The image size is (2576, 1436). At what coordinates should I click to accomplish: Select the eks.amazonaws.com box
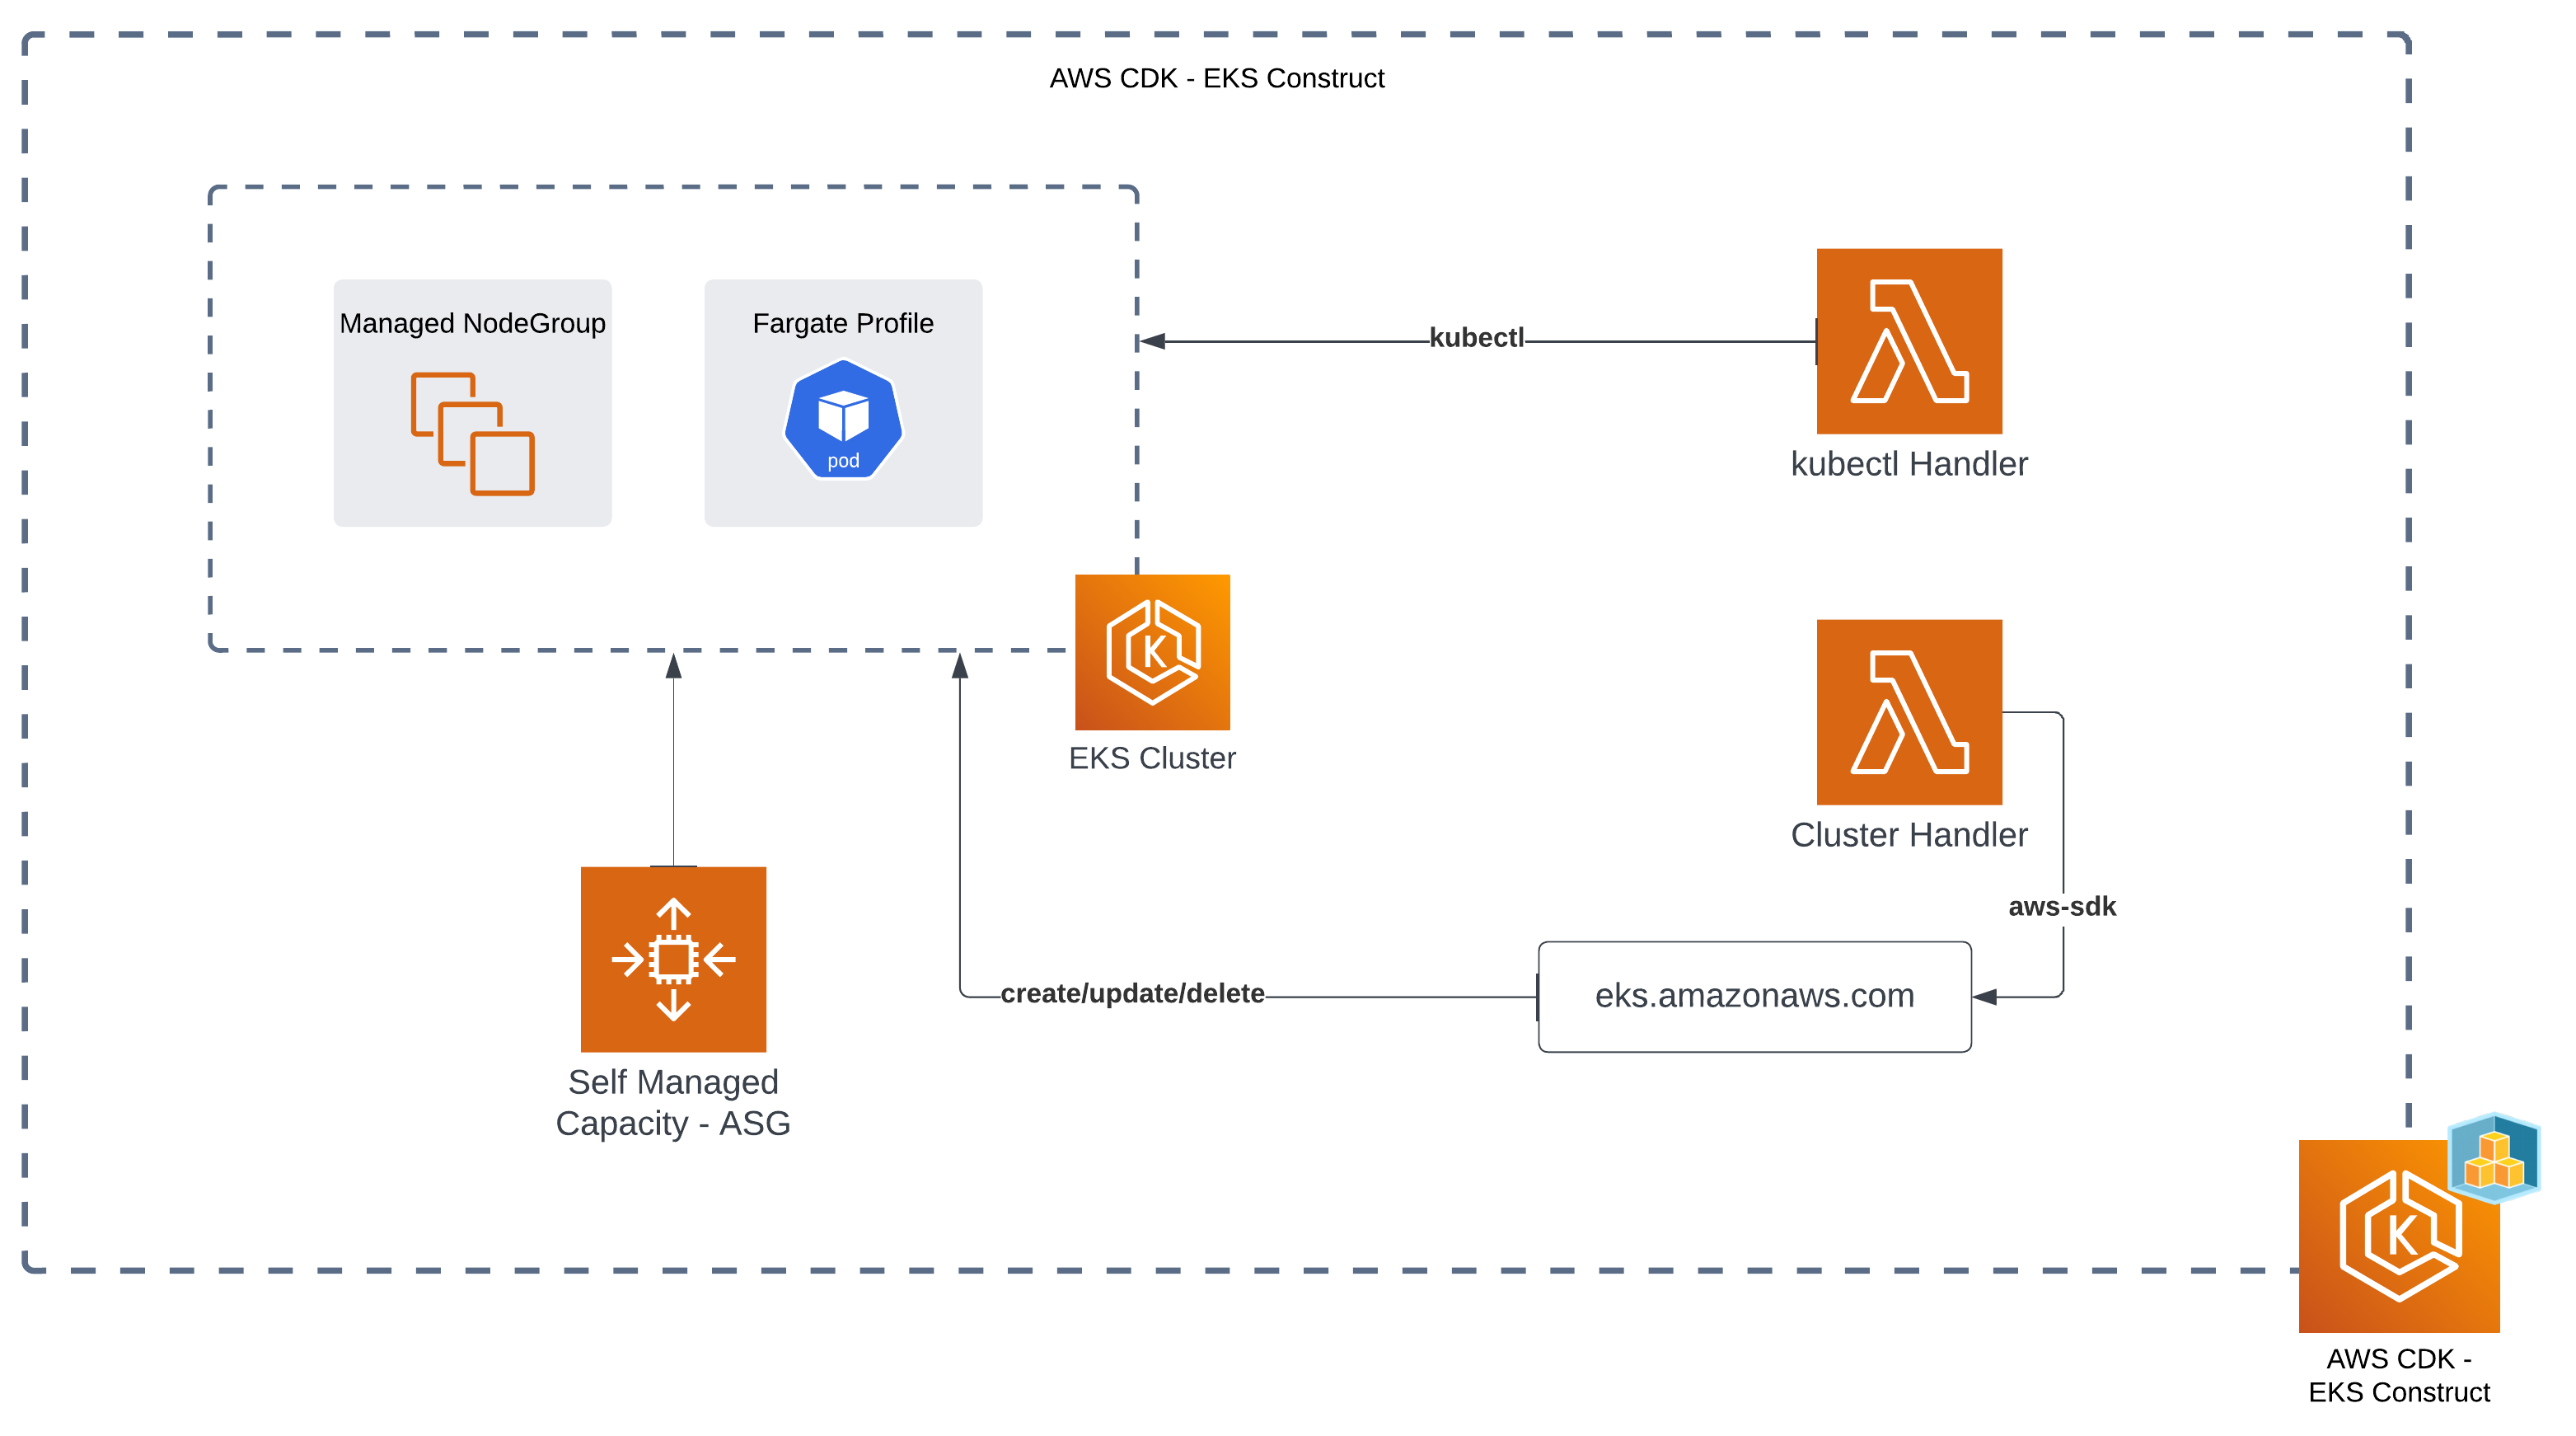click(x=1754, y=996)
